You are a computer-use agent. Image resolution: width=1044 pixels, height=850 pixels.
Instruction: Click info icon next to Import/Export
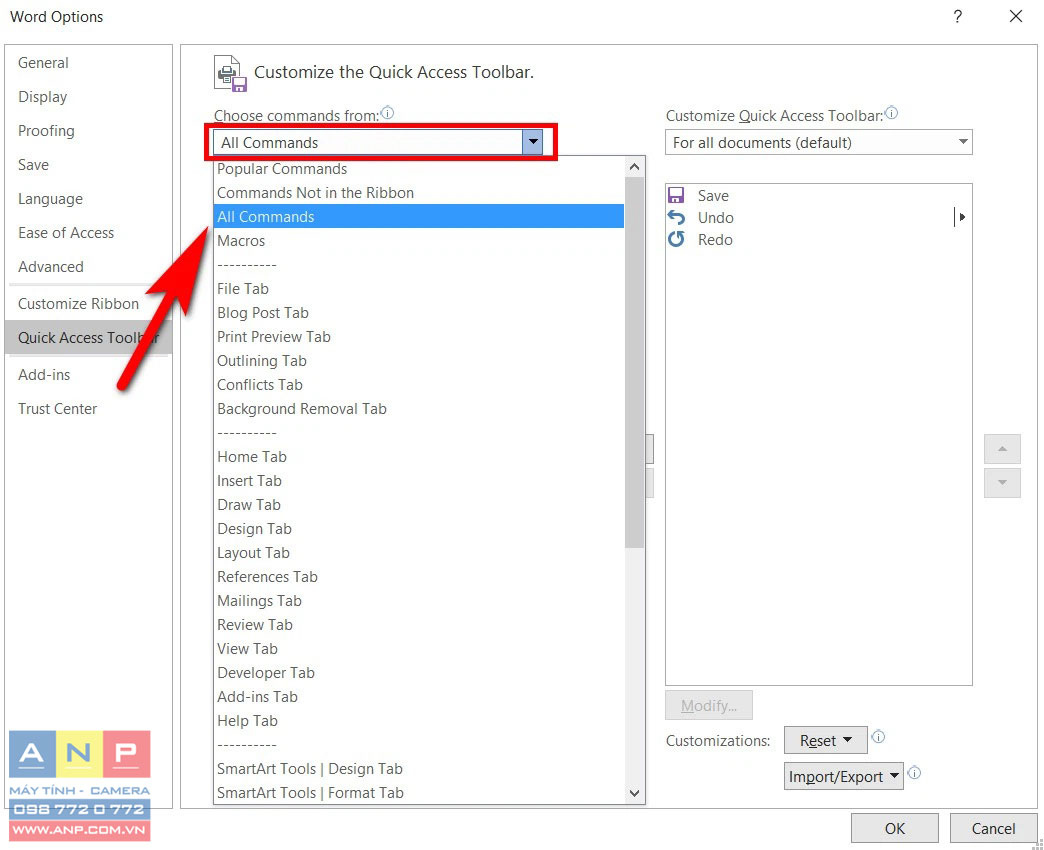914,773
